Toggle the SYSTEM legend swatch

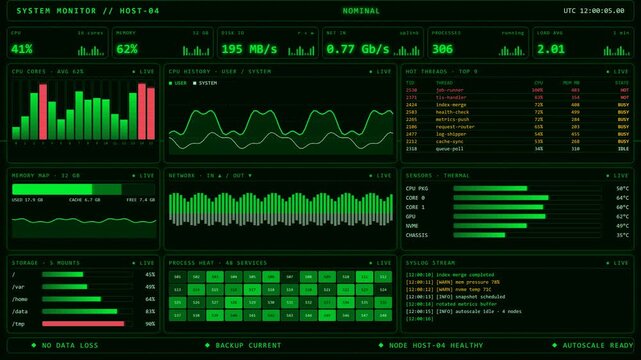click(x=195, y=83)
